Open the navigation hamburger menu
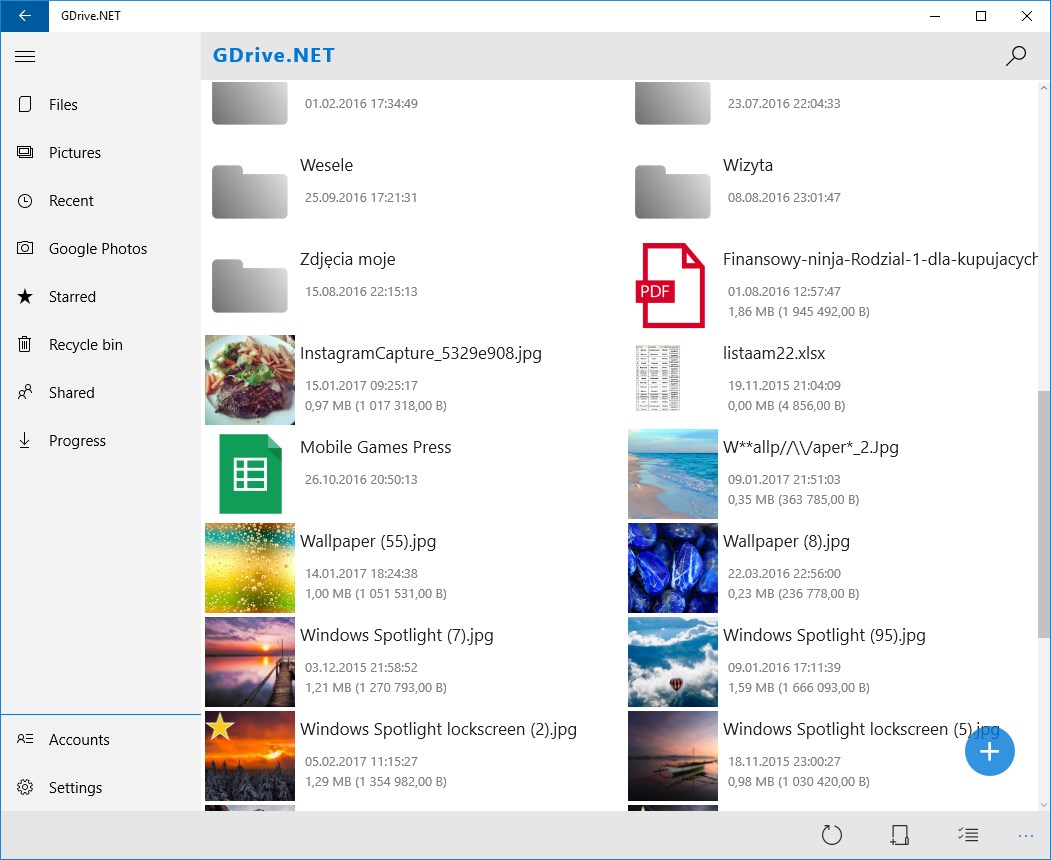The width and height of the screenshot is (1051, 860). [25, 56]
